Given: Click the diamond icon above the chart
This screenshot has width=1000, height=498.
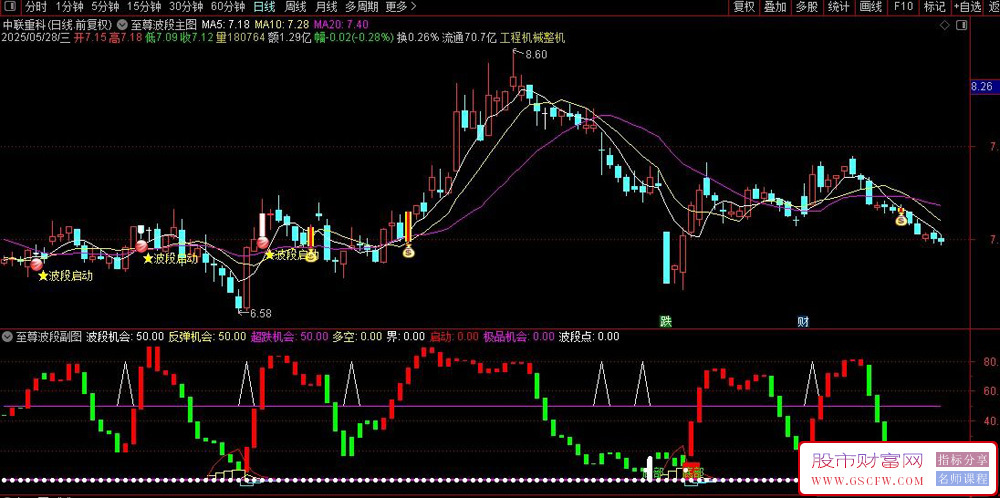Looking at the screenshot, I should click(x=945, y=26).
